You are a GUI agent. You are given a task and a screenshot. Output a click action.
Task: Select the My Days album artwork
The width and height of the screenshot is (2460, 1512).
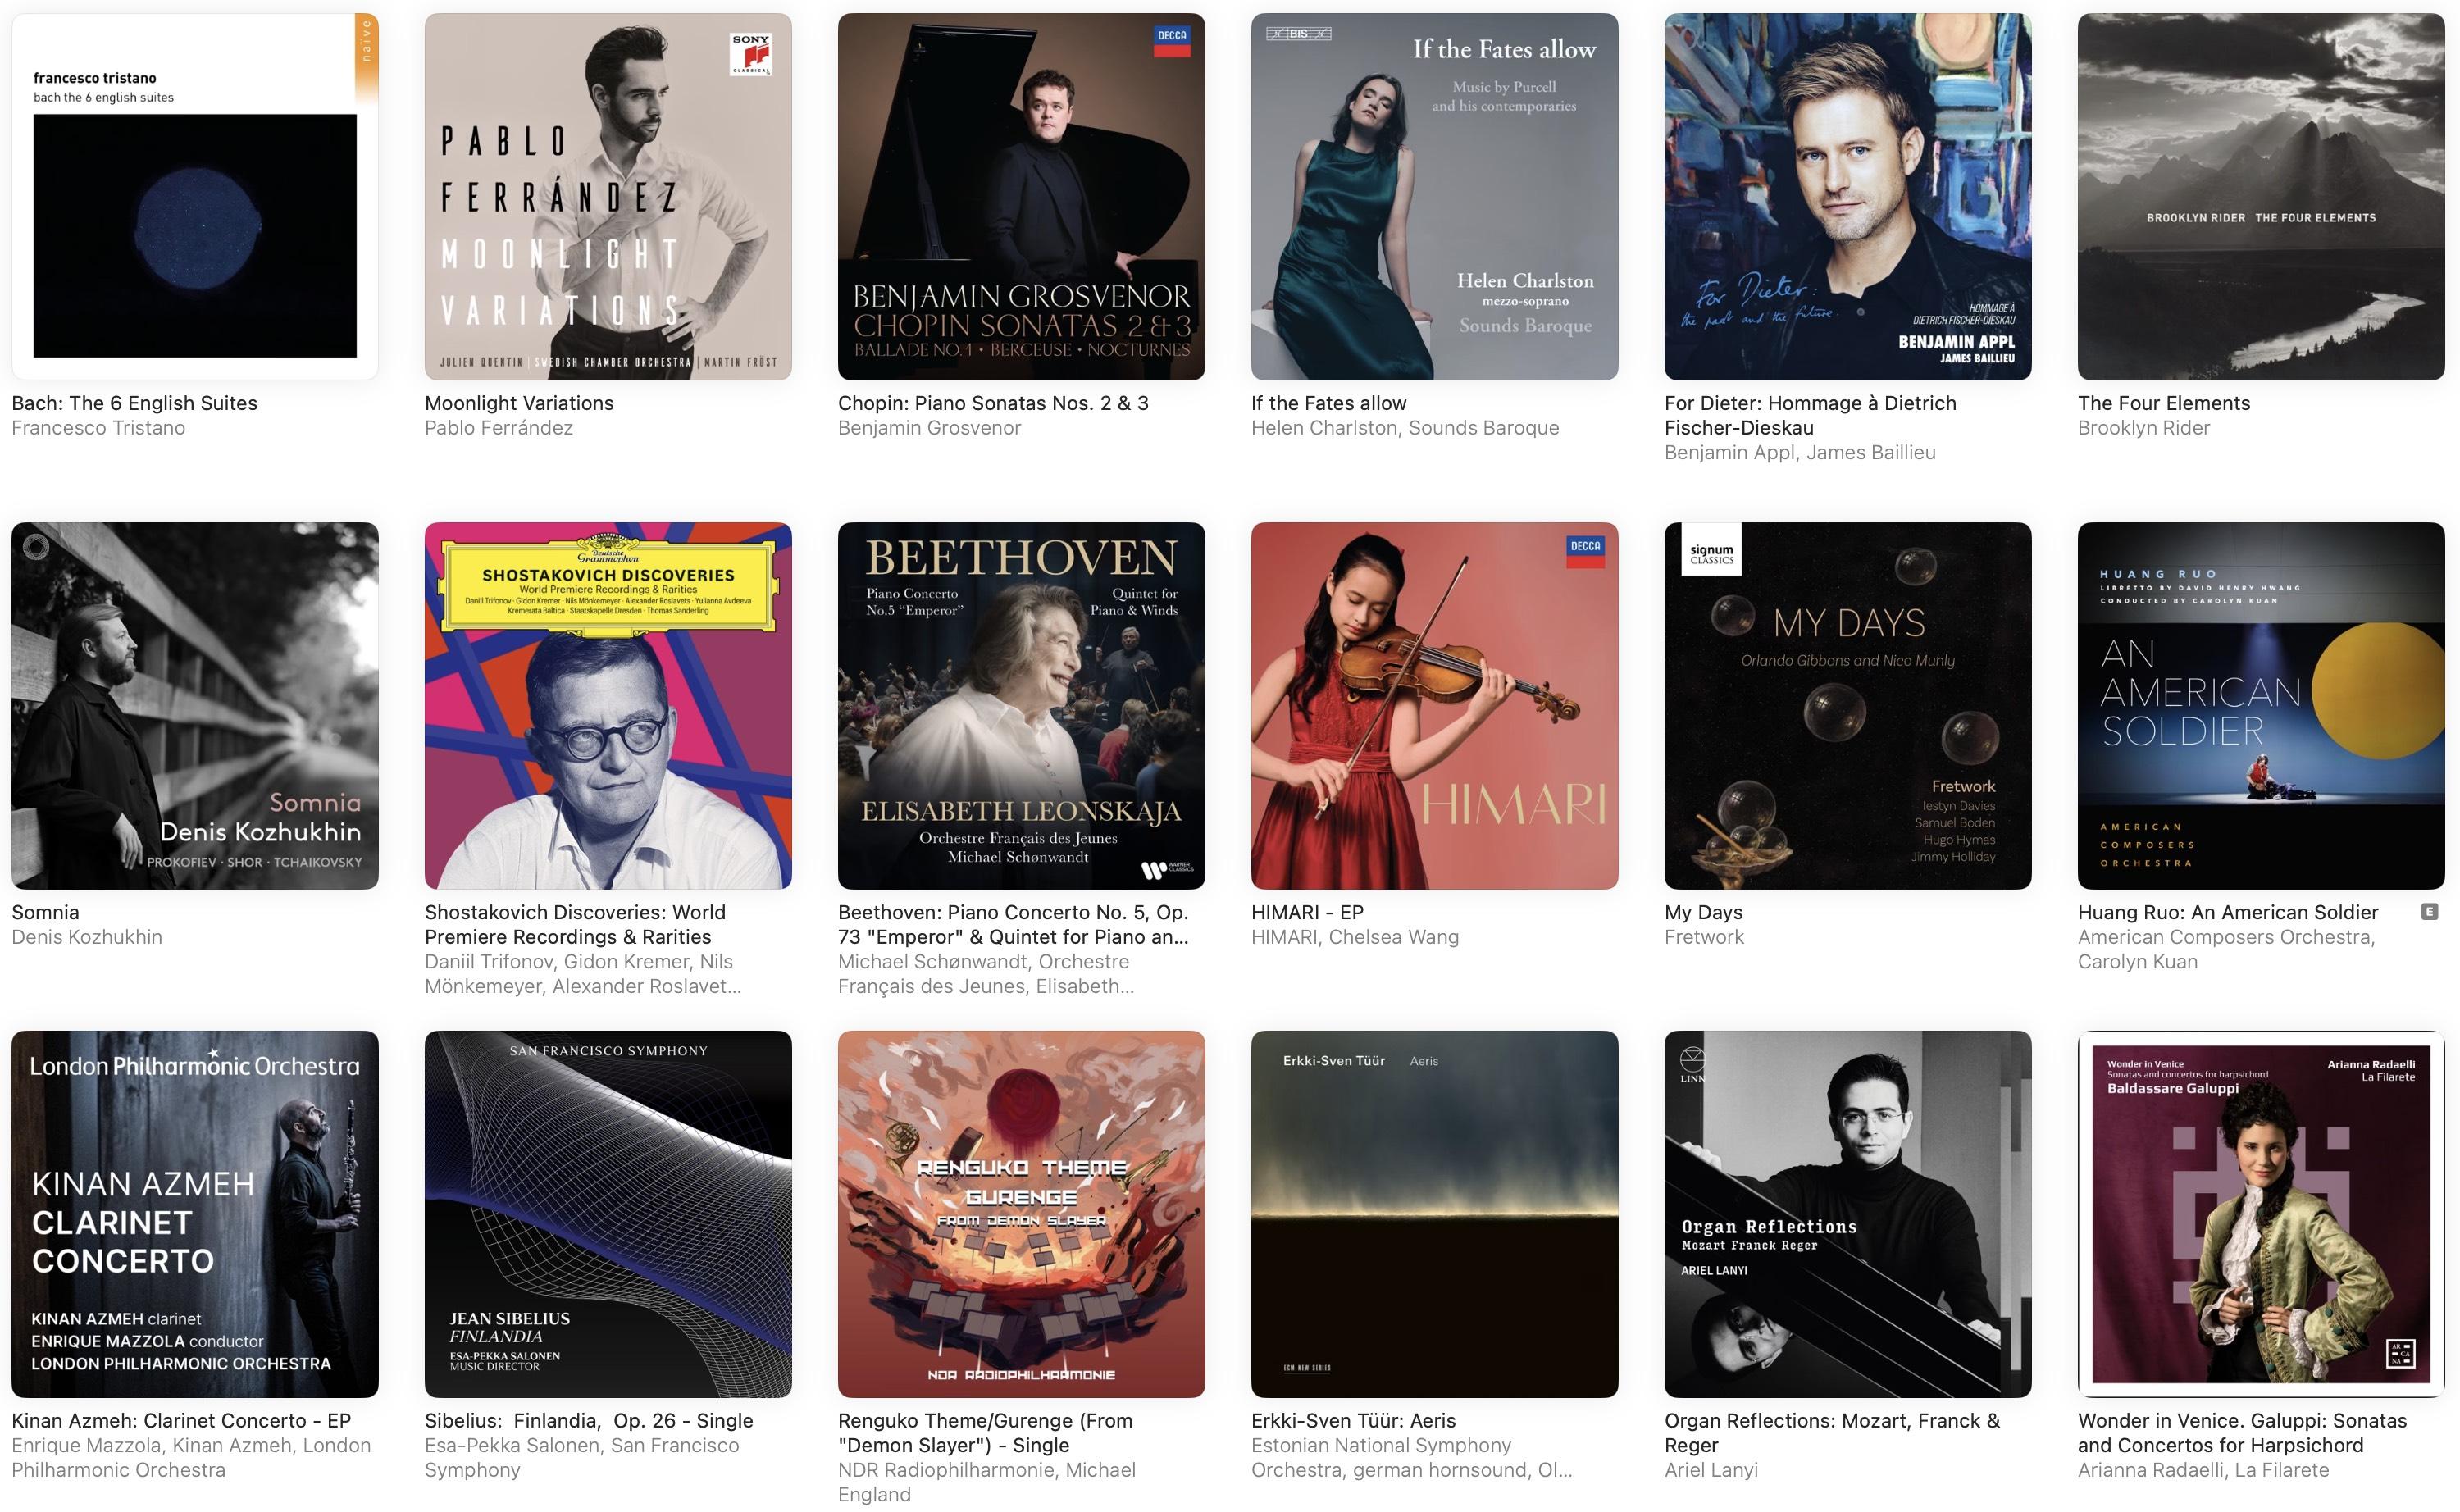tap(1848, 705)
